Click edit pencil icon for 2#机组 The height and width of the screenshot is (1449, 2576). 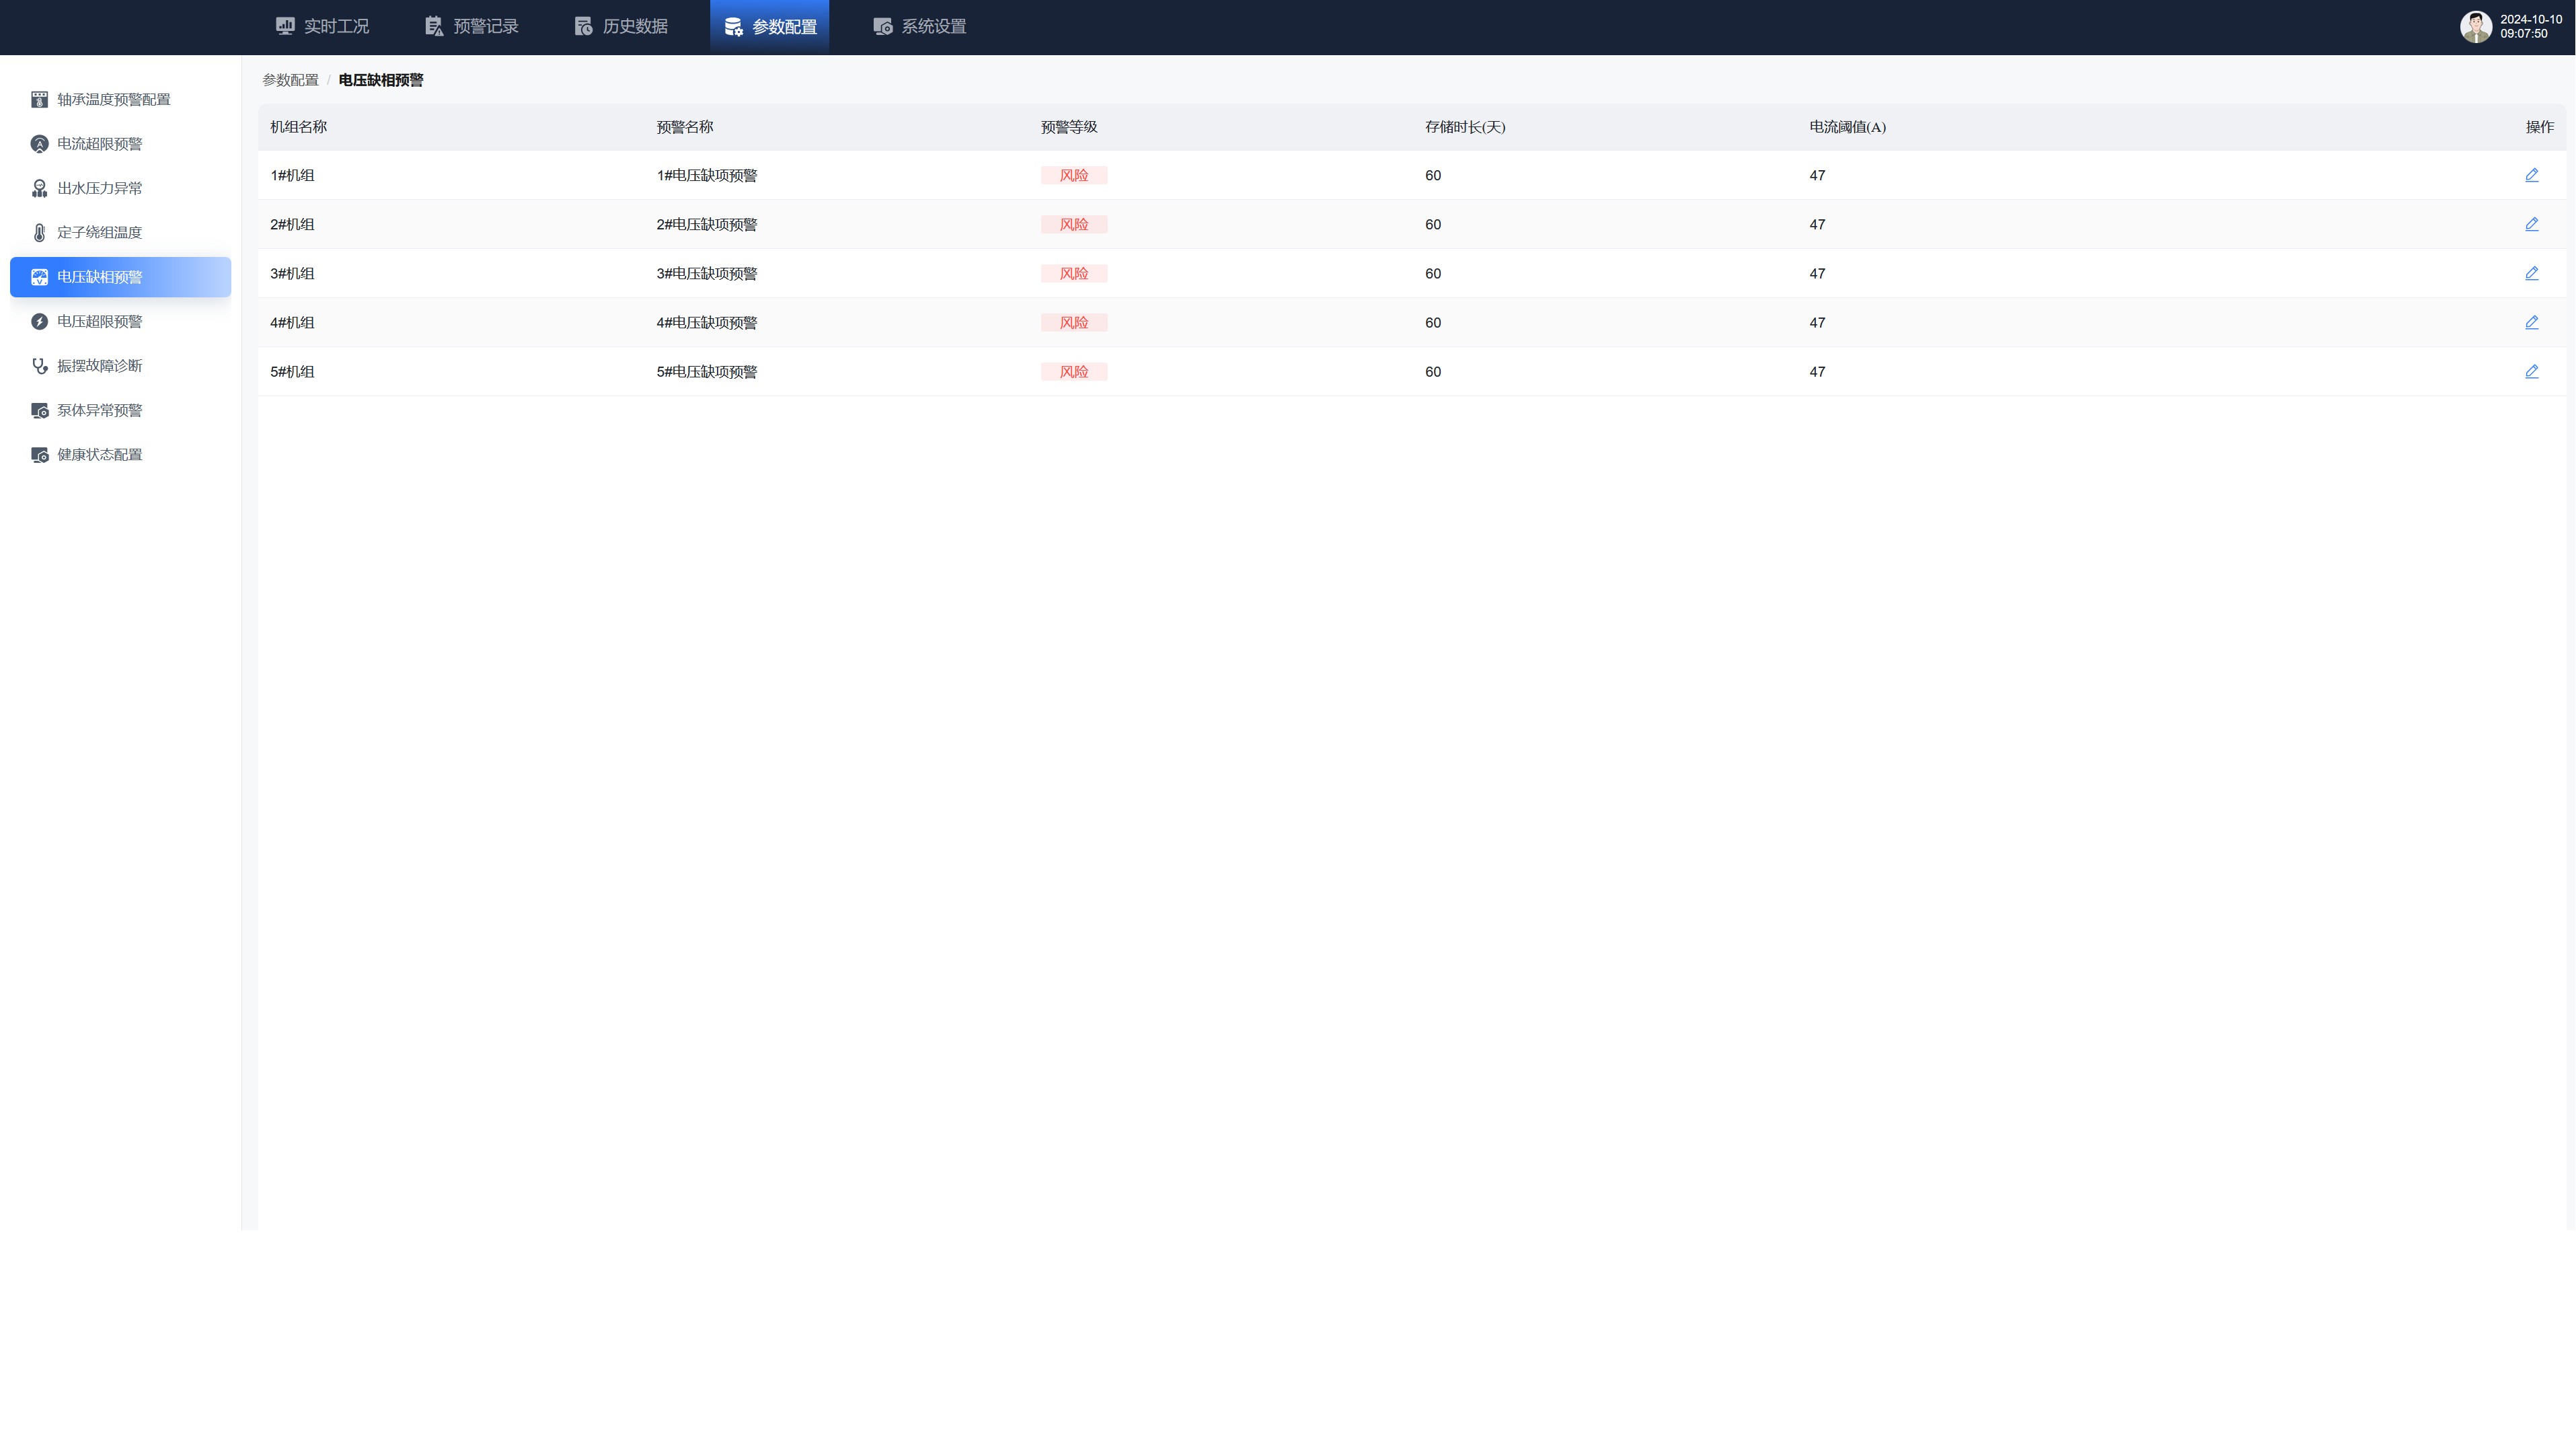pyautogui.click(x=2531, y=224)
